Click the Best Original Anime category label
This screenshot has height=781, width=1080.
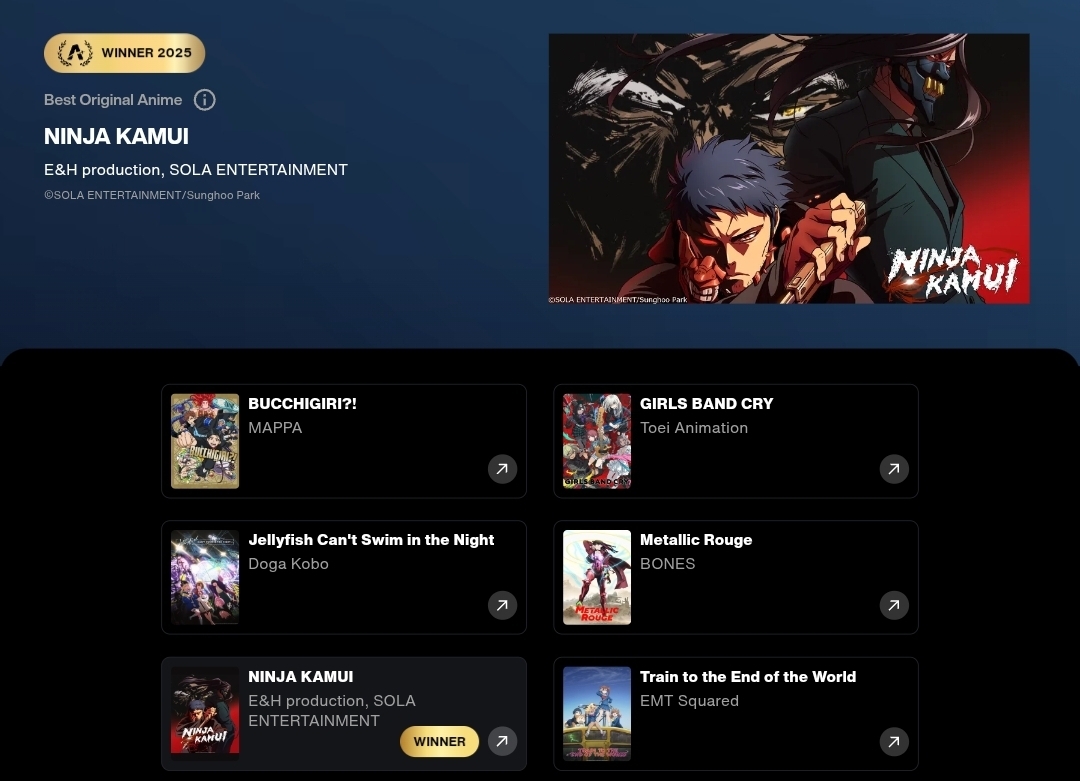coord(113,100)
